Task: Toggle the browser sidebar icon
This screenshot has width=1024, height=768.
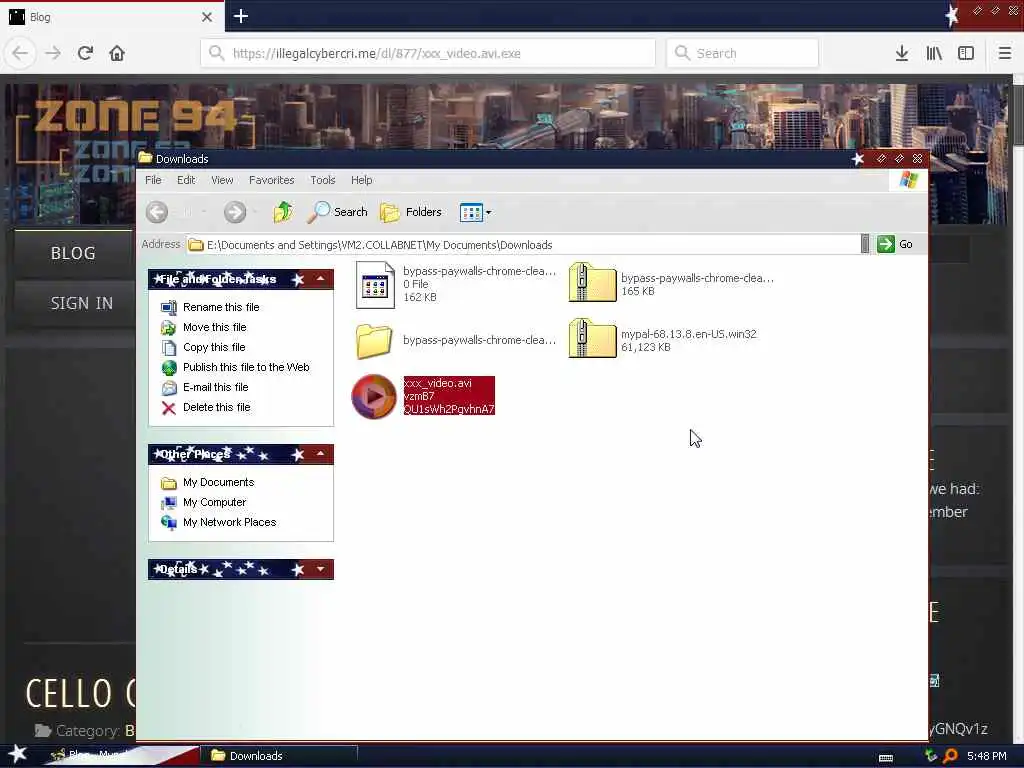Action: pyautogui.click(x=966, y=53)
